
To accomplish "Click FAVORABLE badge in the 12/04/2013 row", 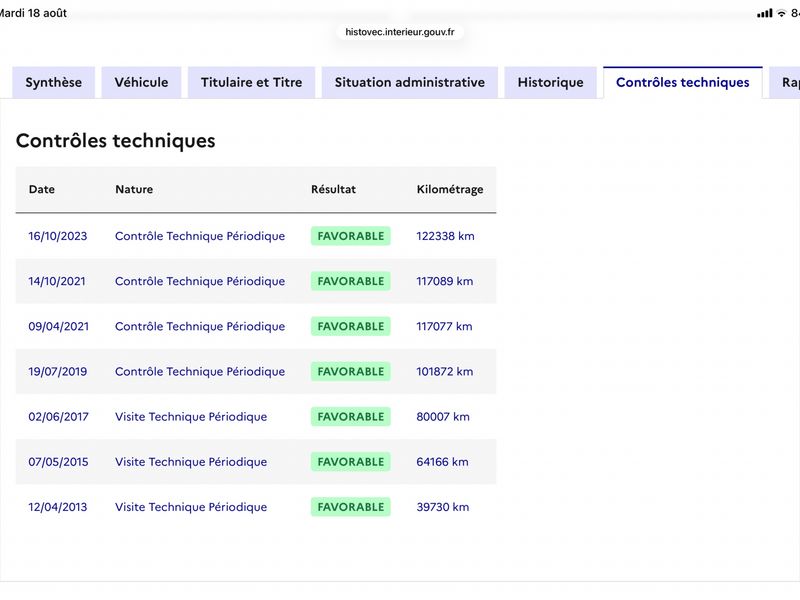I will pyautogui.click(x=351, y=507).
